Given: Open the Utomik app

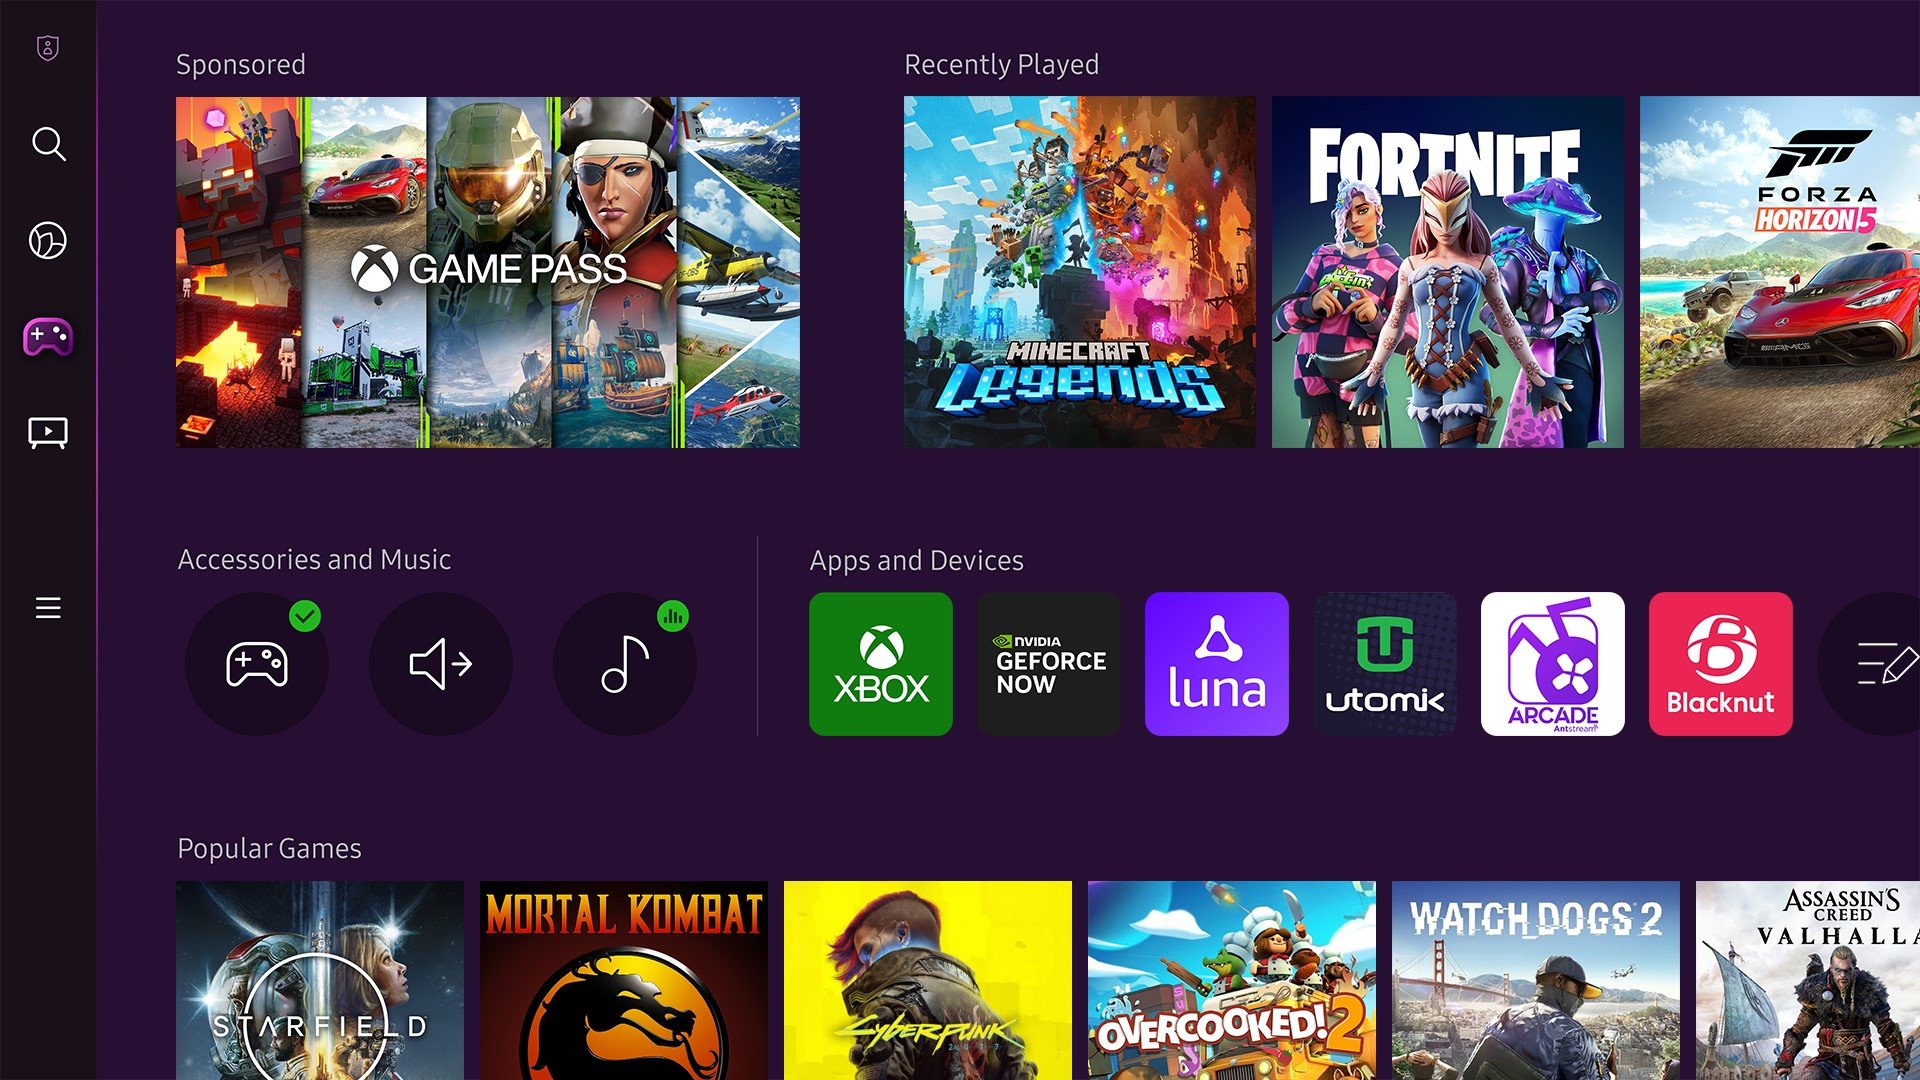Looking at the screenshot, I should [x=1384, y=663].
